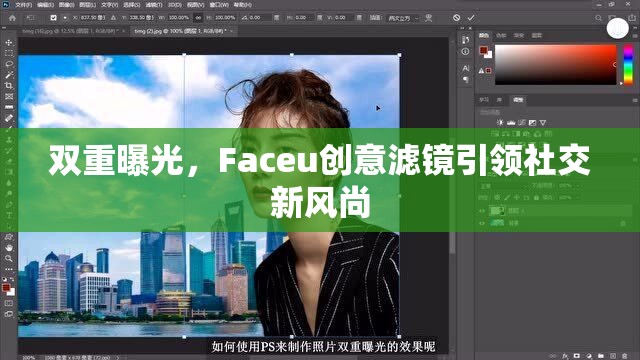Click the W width percentage field
This screenshot has height=360, width=640.
pos(179,18)
